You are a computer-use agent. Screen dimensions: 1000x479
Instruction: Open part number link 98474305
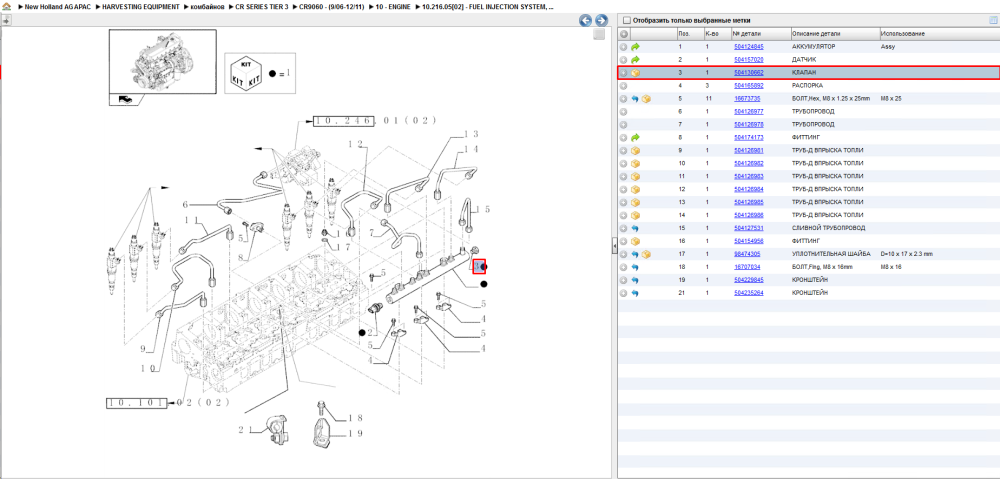coord(747,254)
